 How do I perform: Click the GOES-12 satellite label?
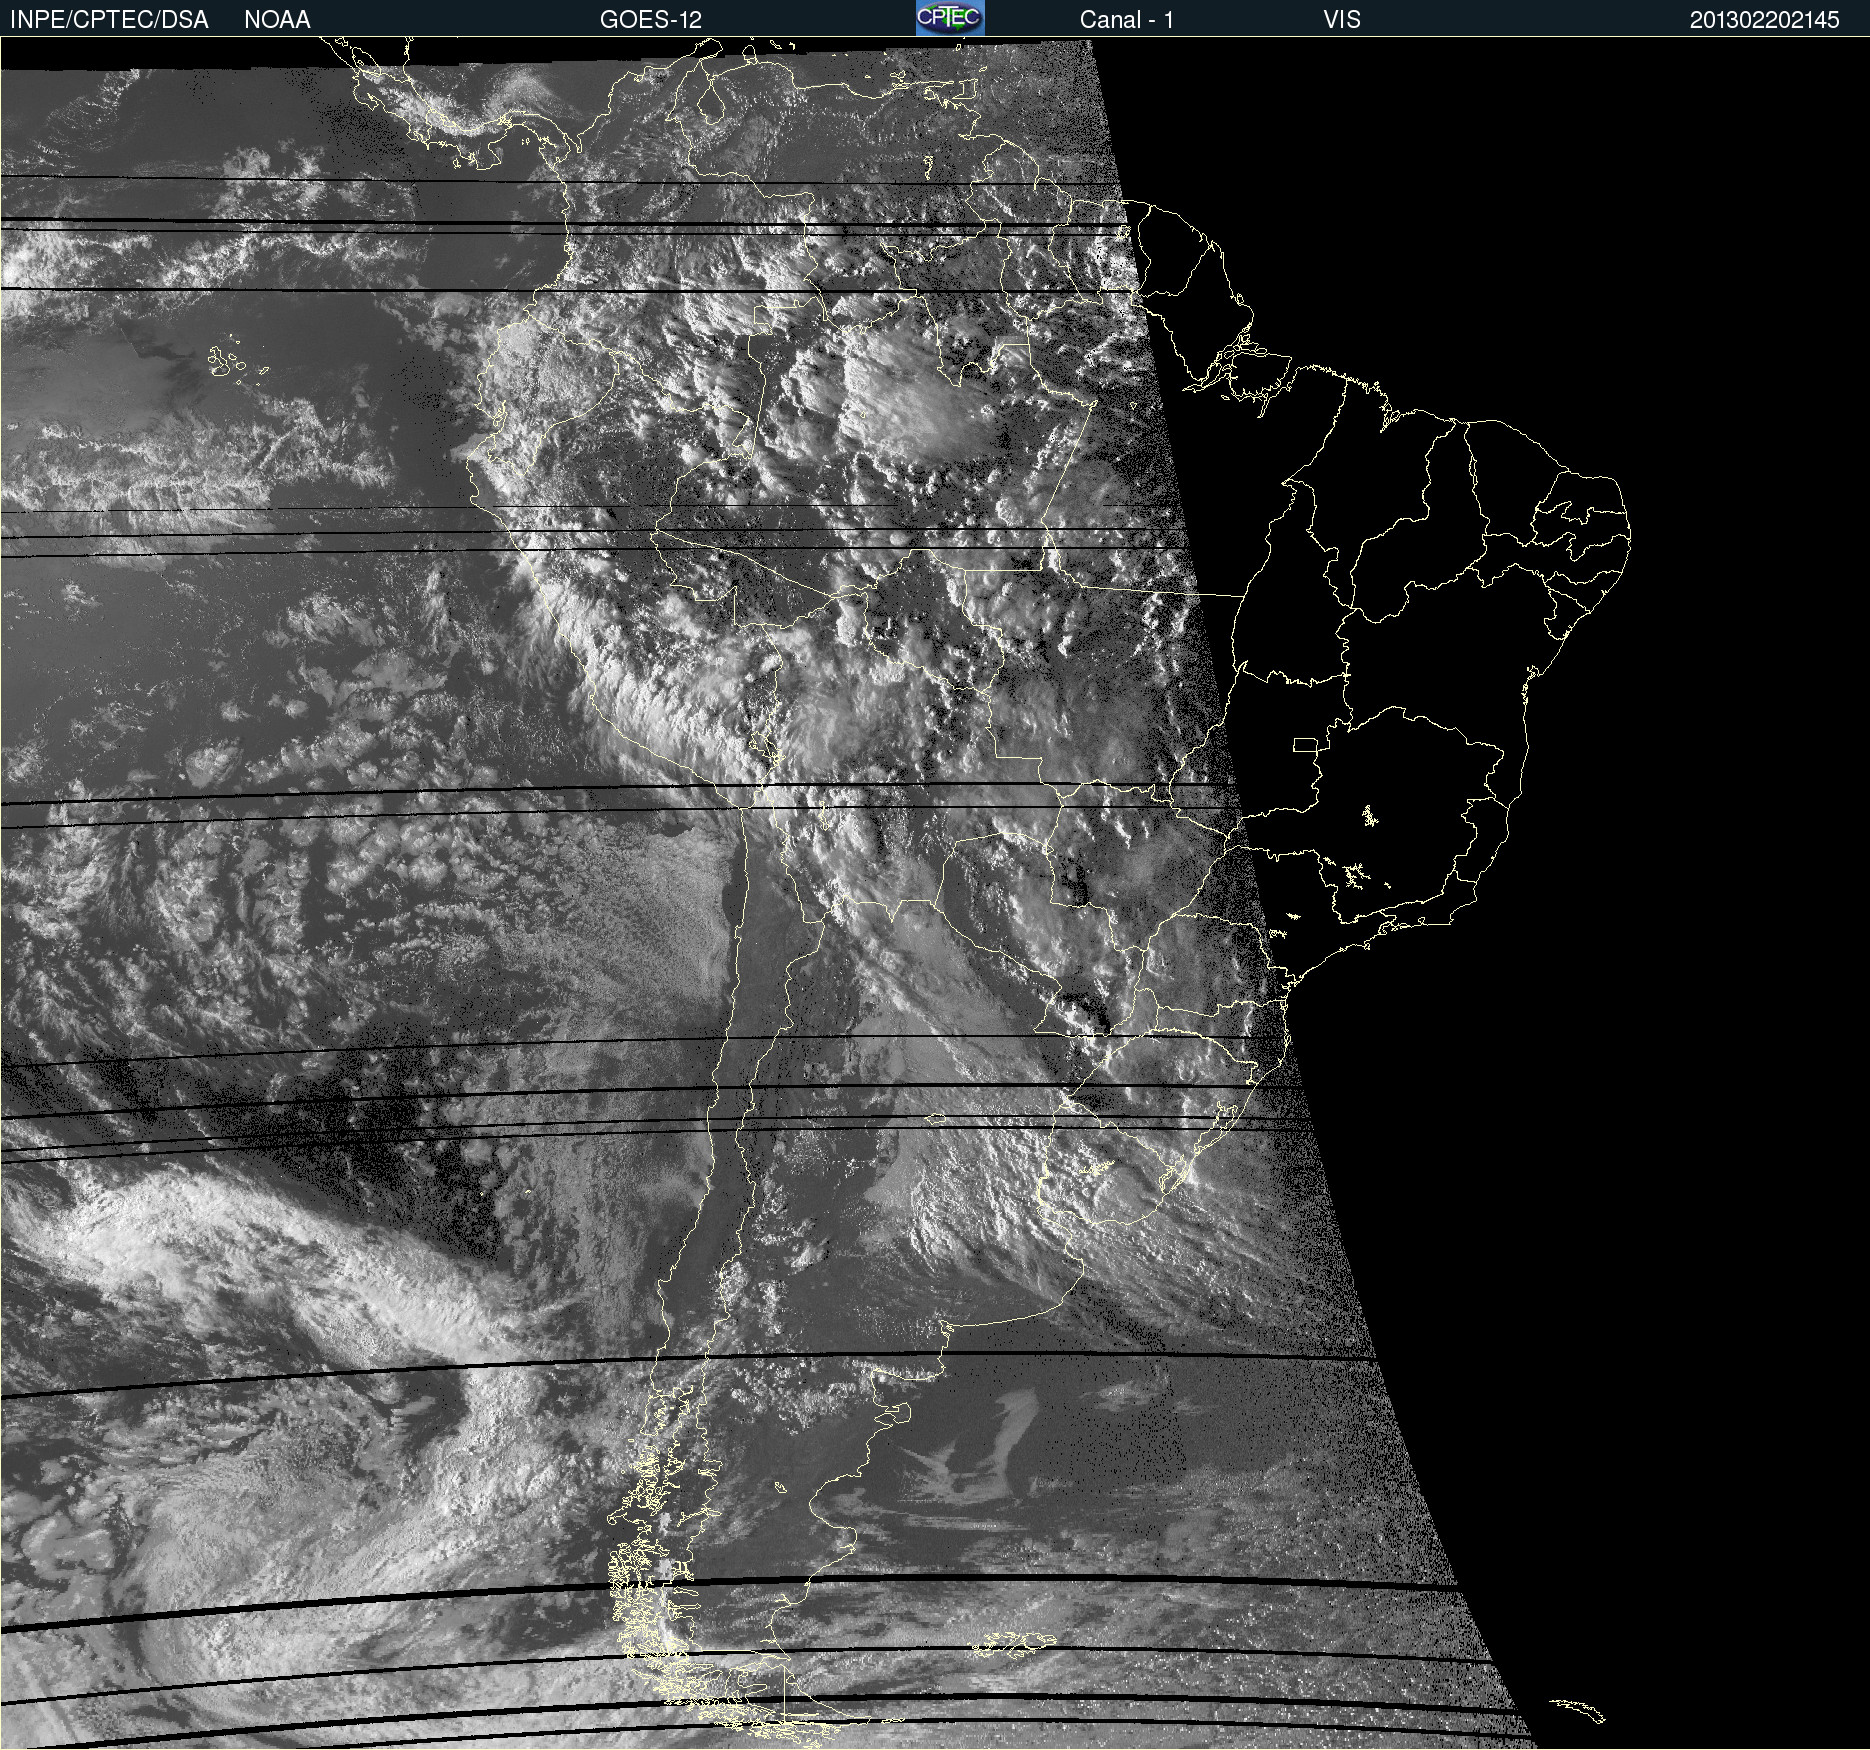[651, 19]
